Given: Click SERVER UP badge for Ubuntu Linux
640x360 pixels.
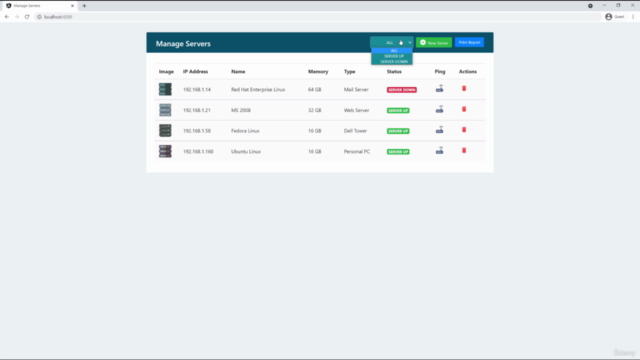Looking at the screenshot, I should tap(398, 151).
